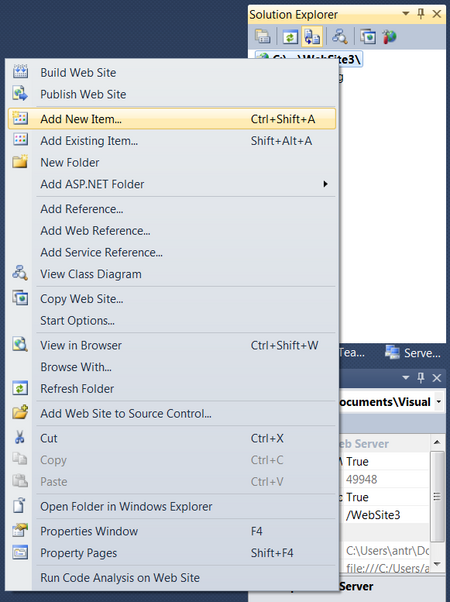Image resolution: width=450 pixels, height=602 pixels.
Task: Toggle auto-hide pin on Properties panel
Action: (421, 378)
